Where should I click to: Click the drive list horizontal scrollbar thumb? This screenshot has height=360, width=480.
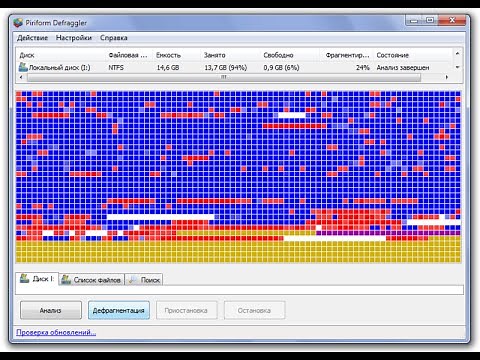tap(224, 77)
